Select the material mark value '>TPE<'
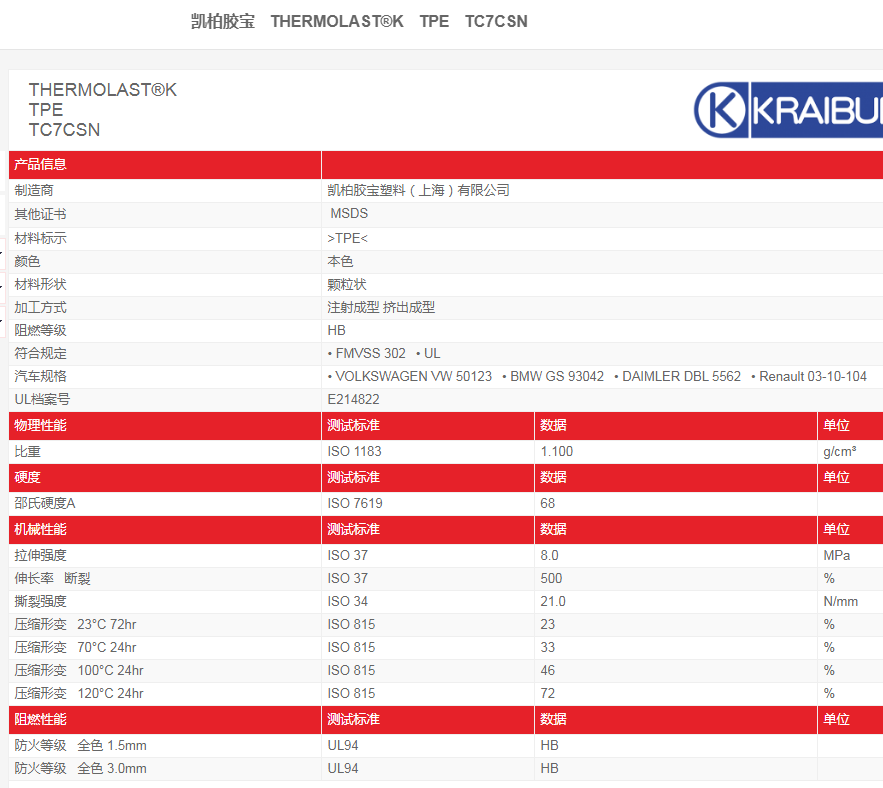The image size is (883, 788). coord(347,238)
